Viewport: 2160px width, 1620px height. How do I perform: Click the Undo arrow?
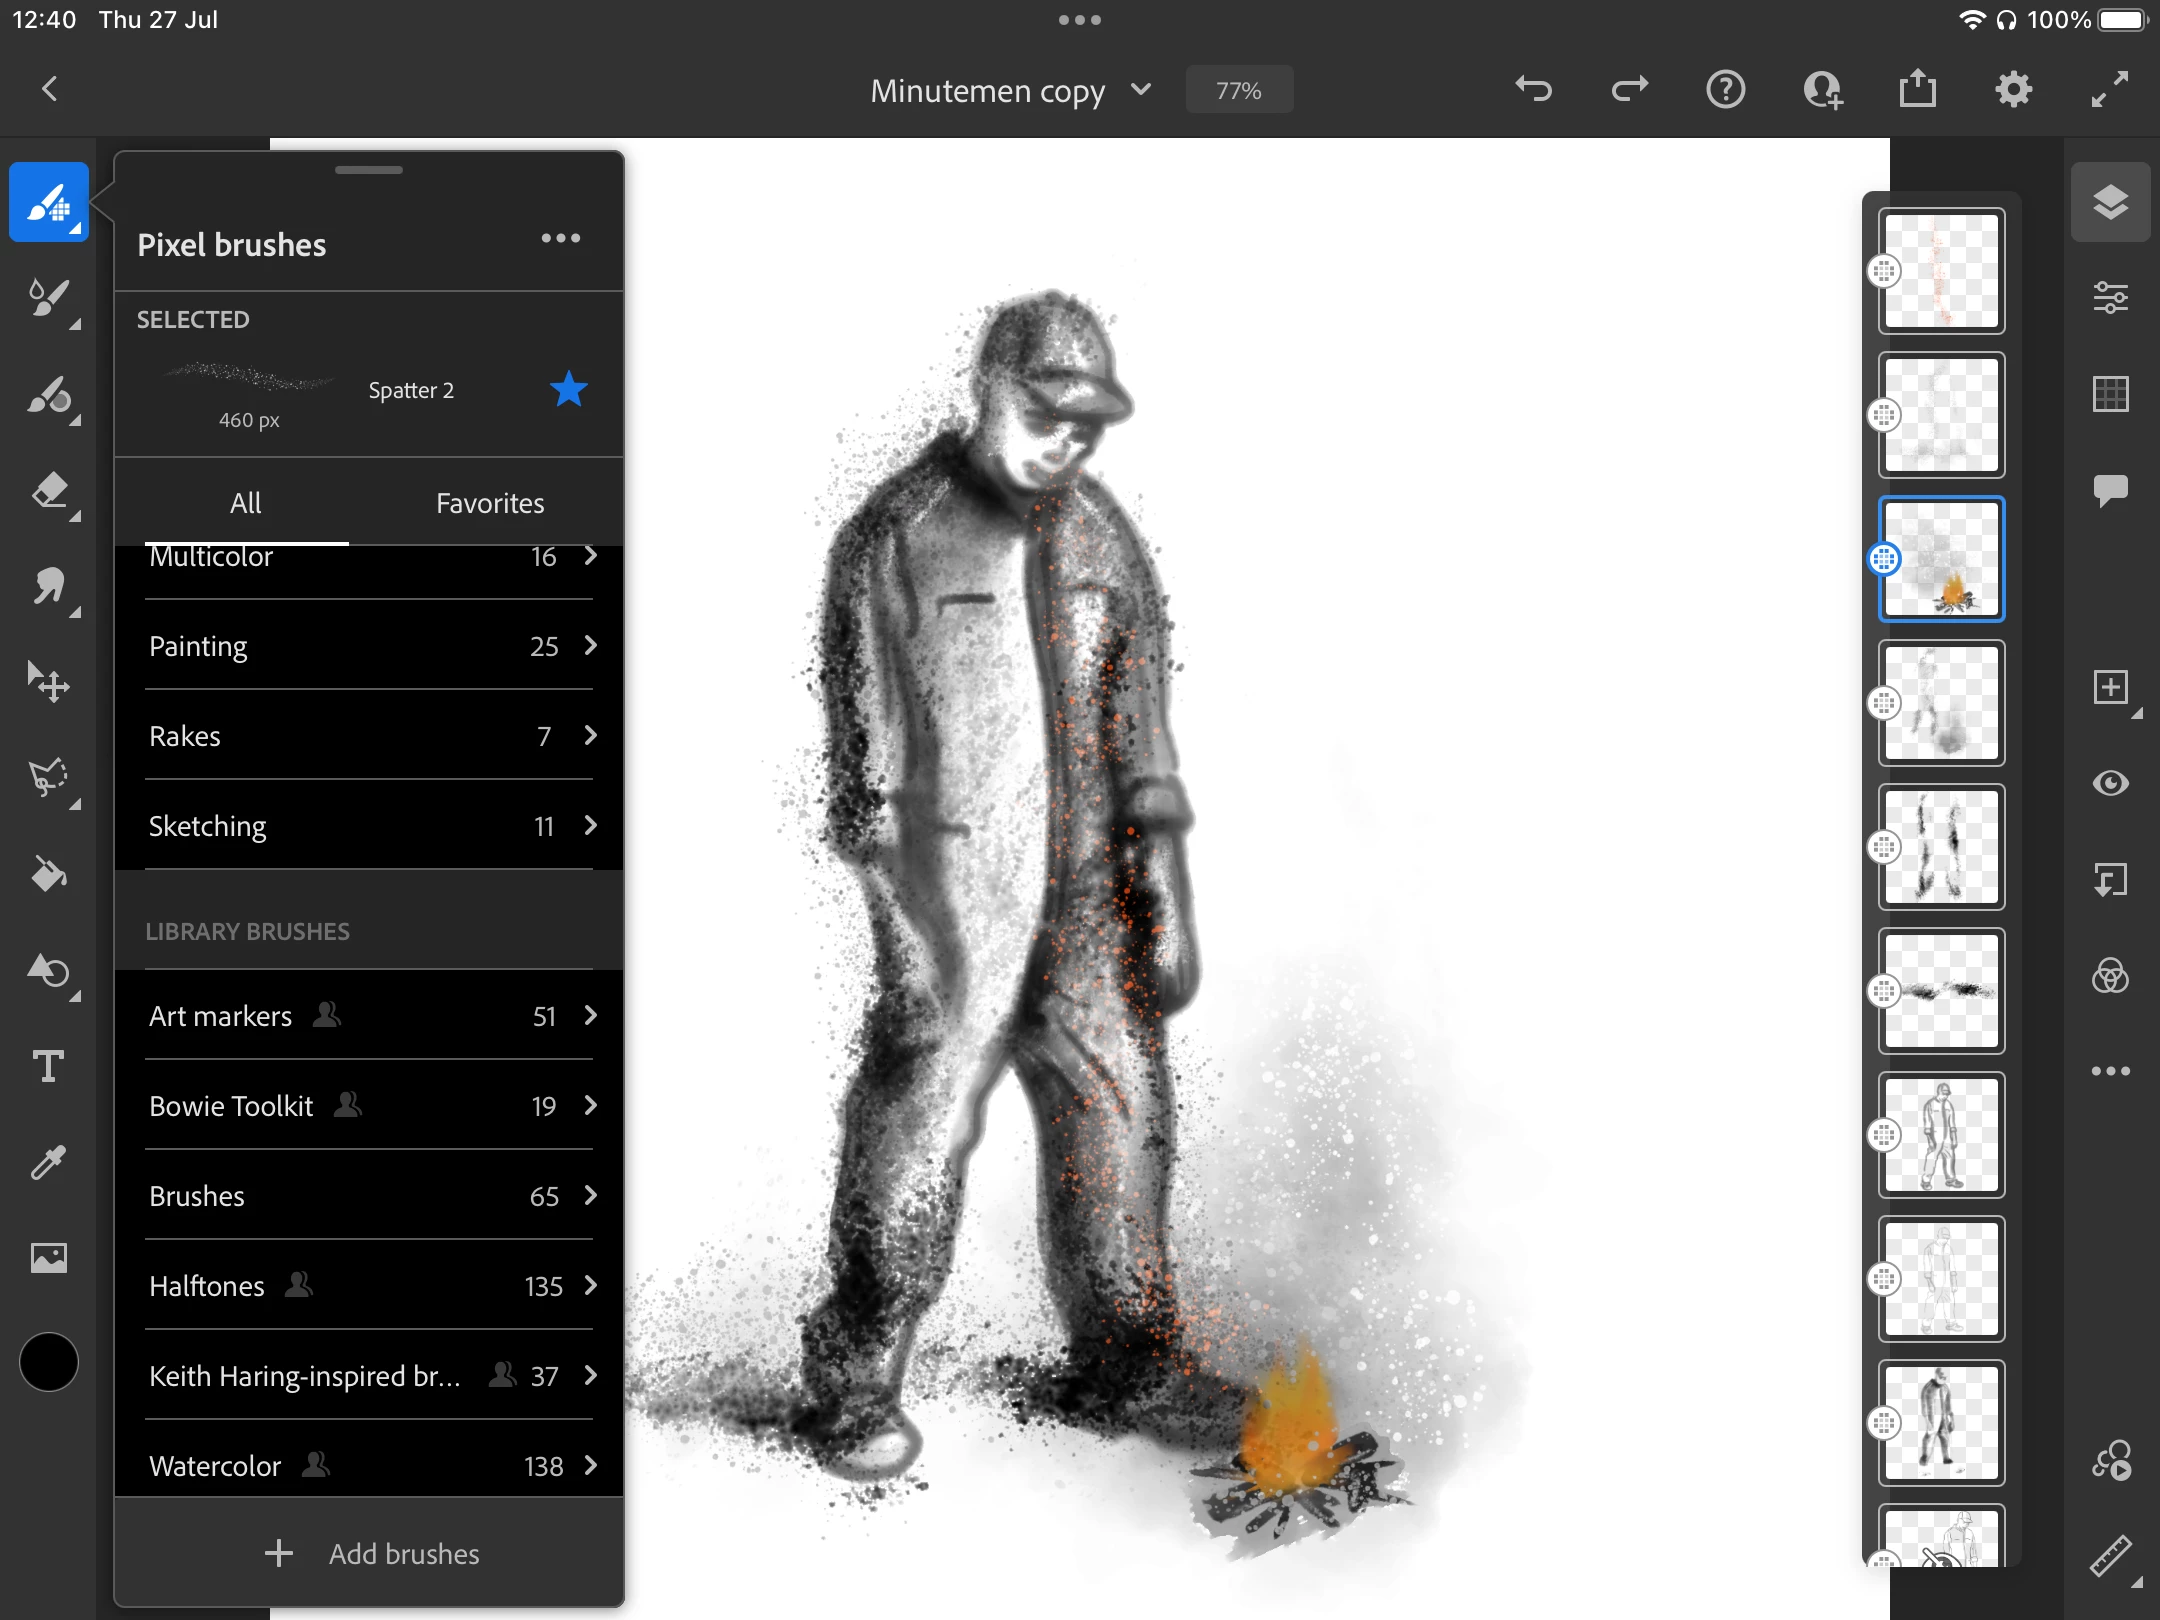coord(1533,90)
